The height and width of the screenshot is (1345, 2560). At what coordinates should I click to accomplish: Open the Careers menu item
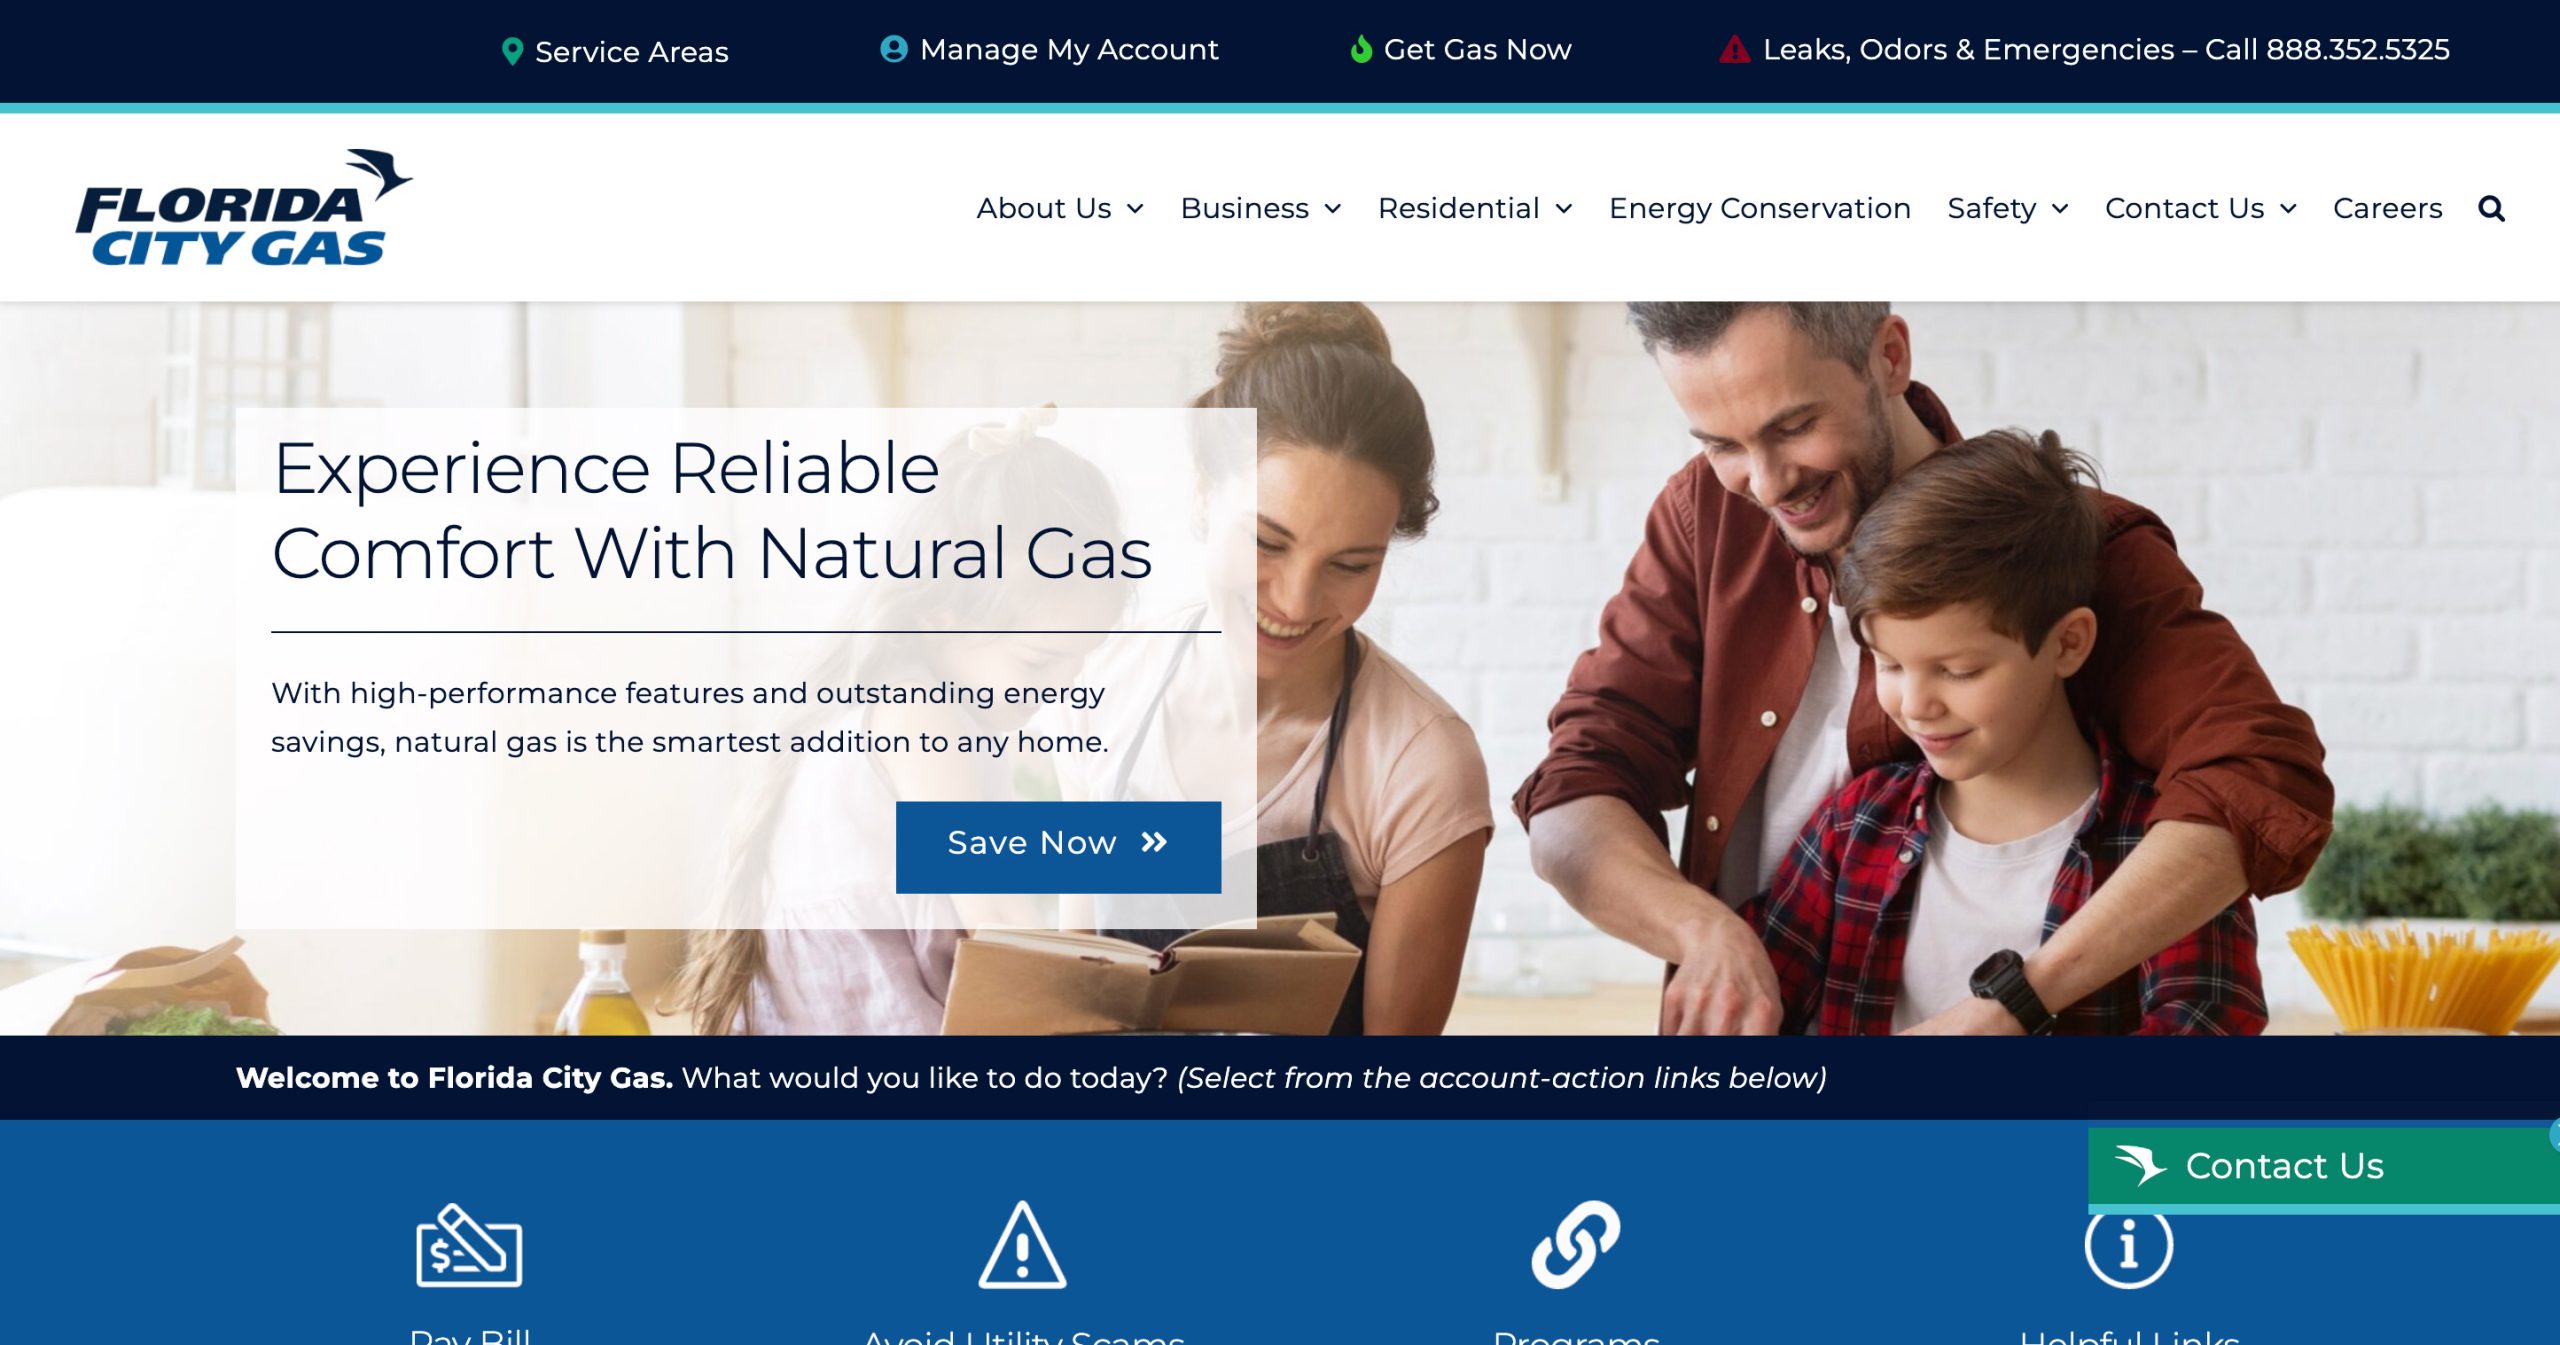(x=2387, y=208)
